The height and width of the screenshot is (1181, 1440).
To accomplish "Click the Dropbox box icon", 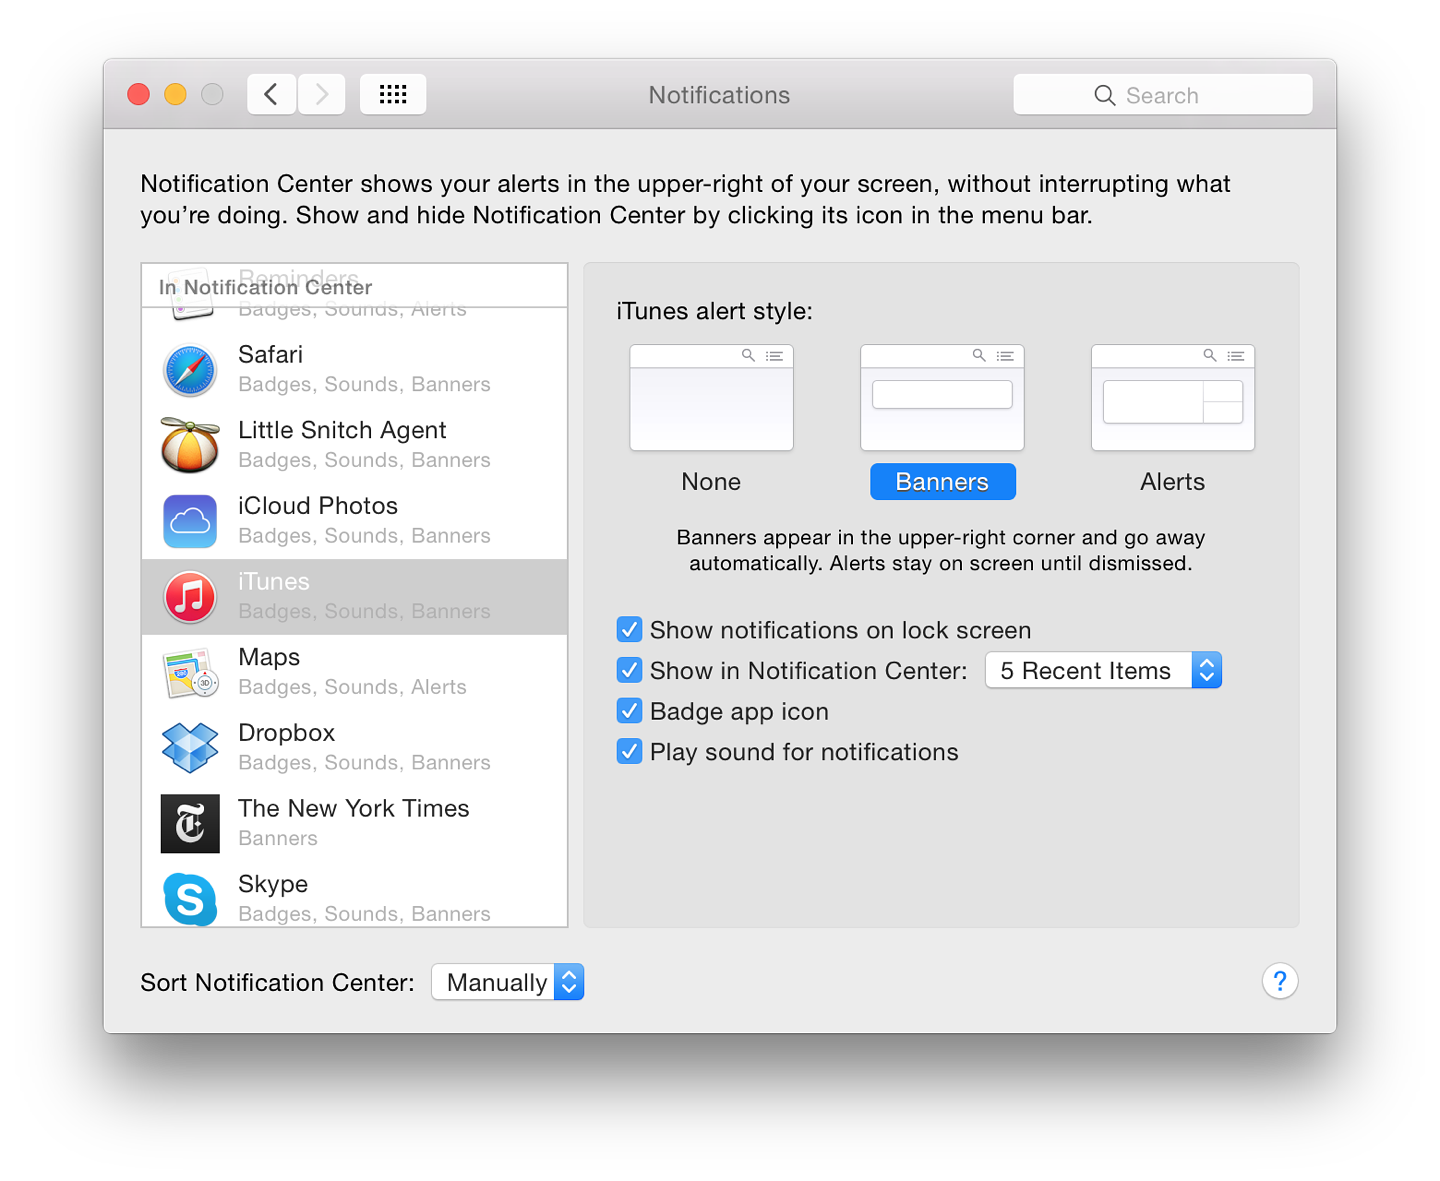I will [x=190, y=748].
